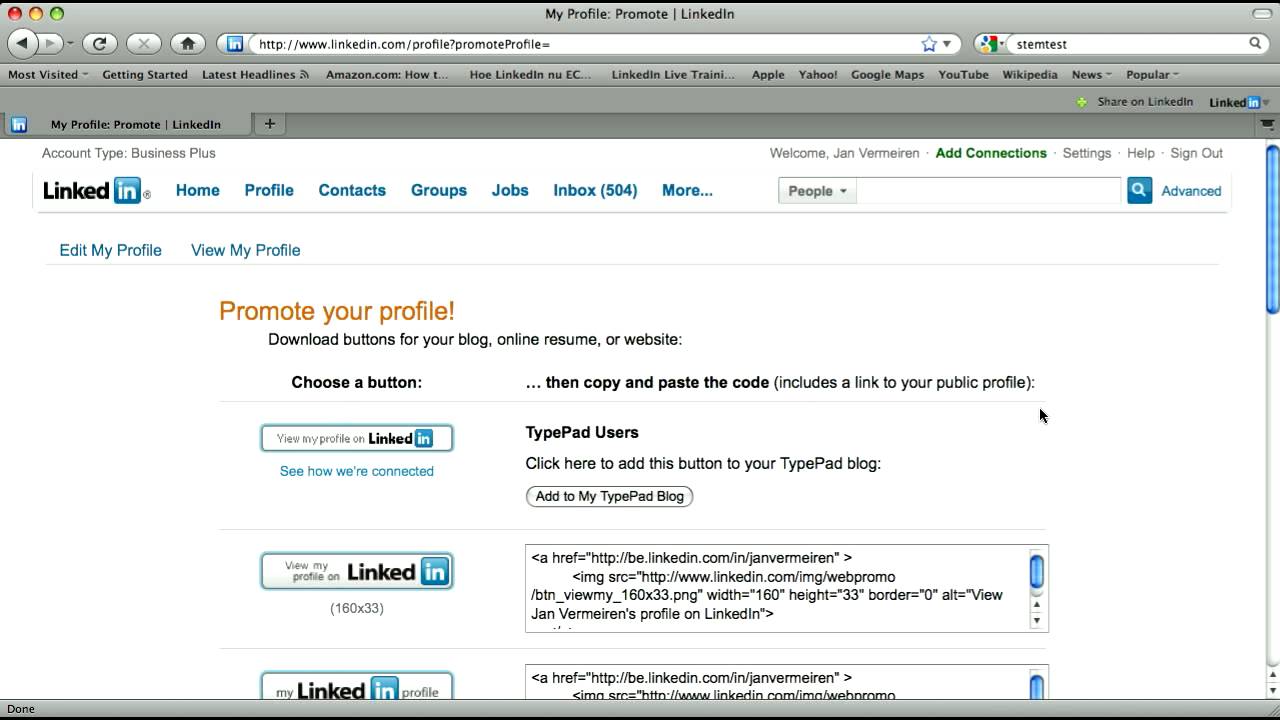Click Add Connections link
This screenshot has width=1280, height=720.
click(x=991, y=153)
